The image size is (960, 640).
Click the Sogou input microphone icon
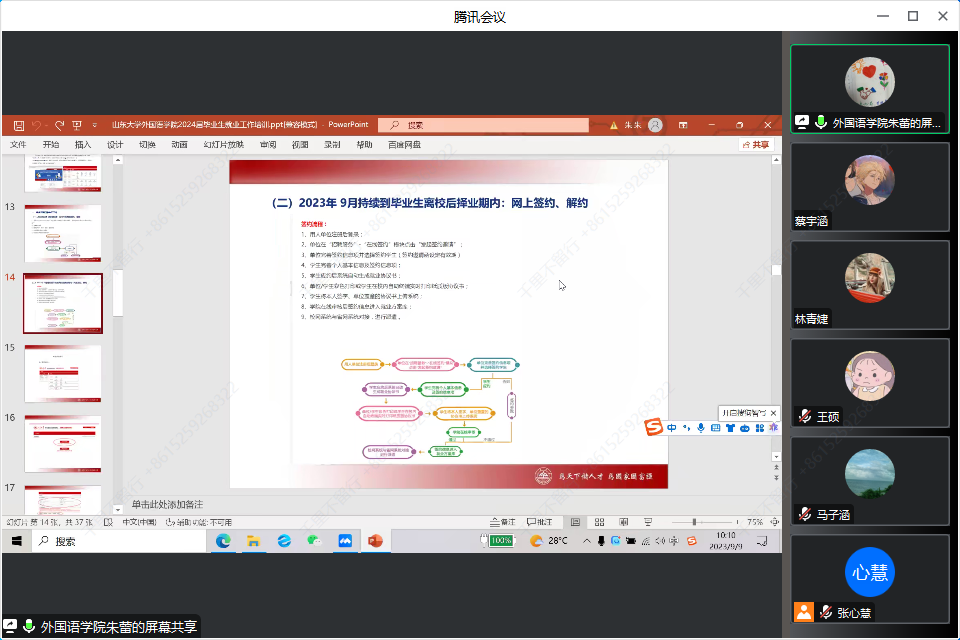pyautogui.click(x=701, y=428)
